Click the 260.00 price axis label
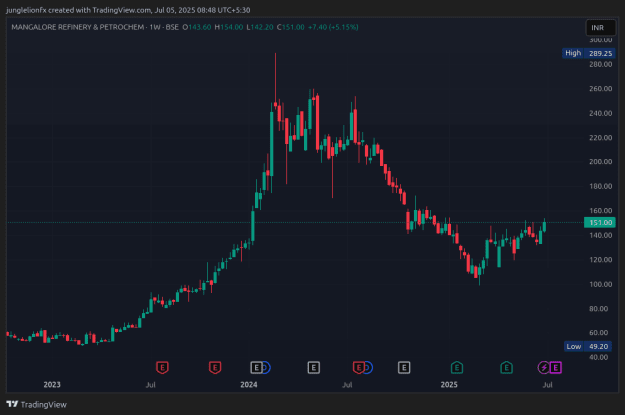This screenshot has height=415, width=625. (600, 89)
